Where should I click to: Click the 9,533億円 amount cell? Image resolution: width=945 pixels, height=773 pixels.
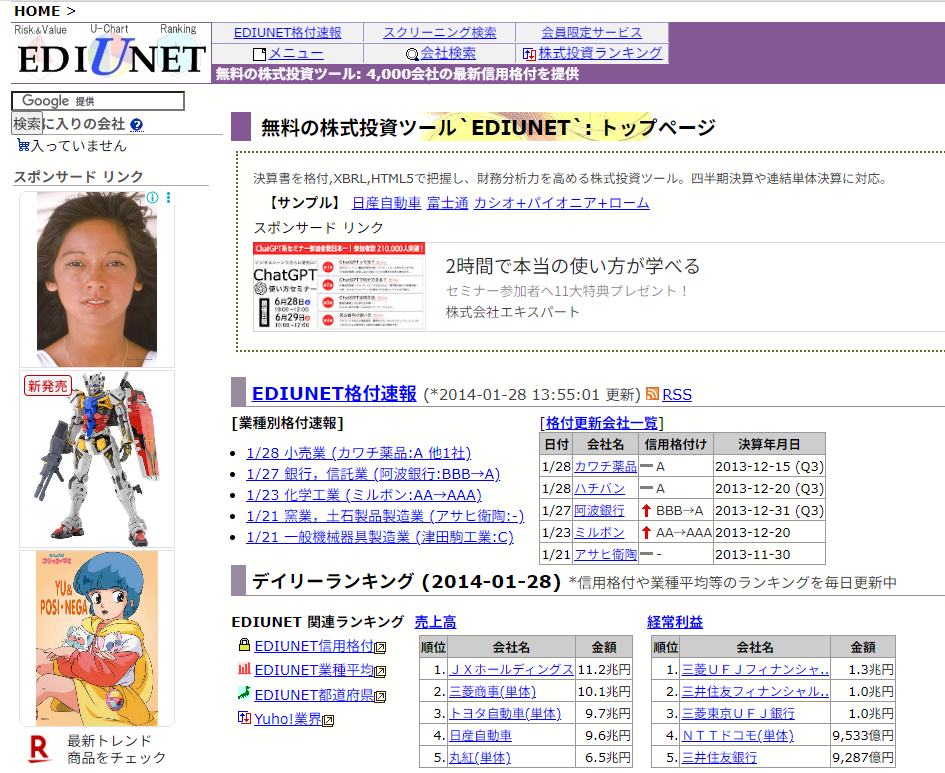(863, 736)
